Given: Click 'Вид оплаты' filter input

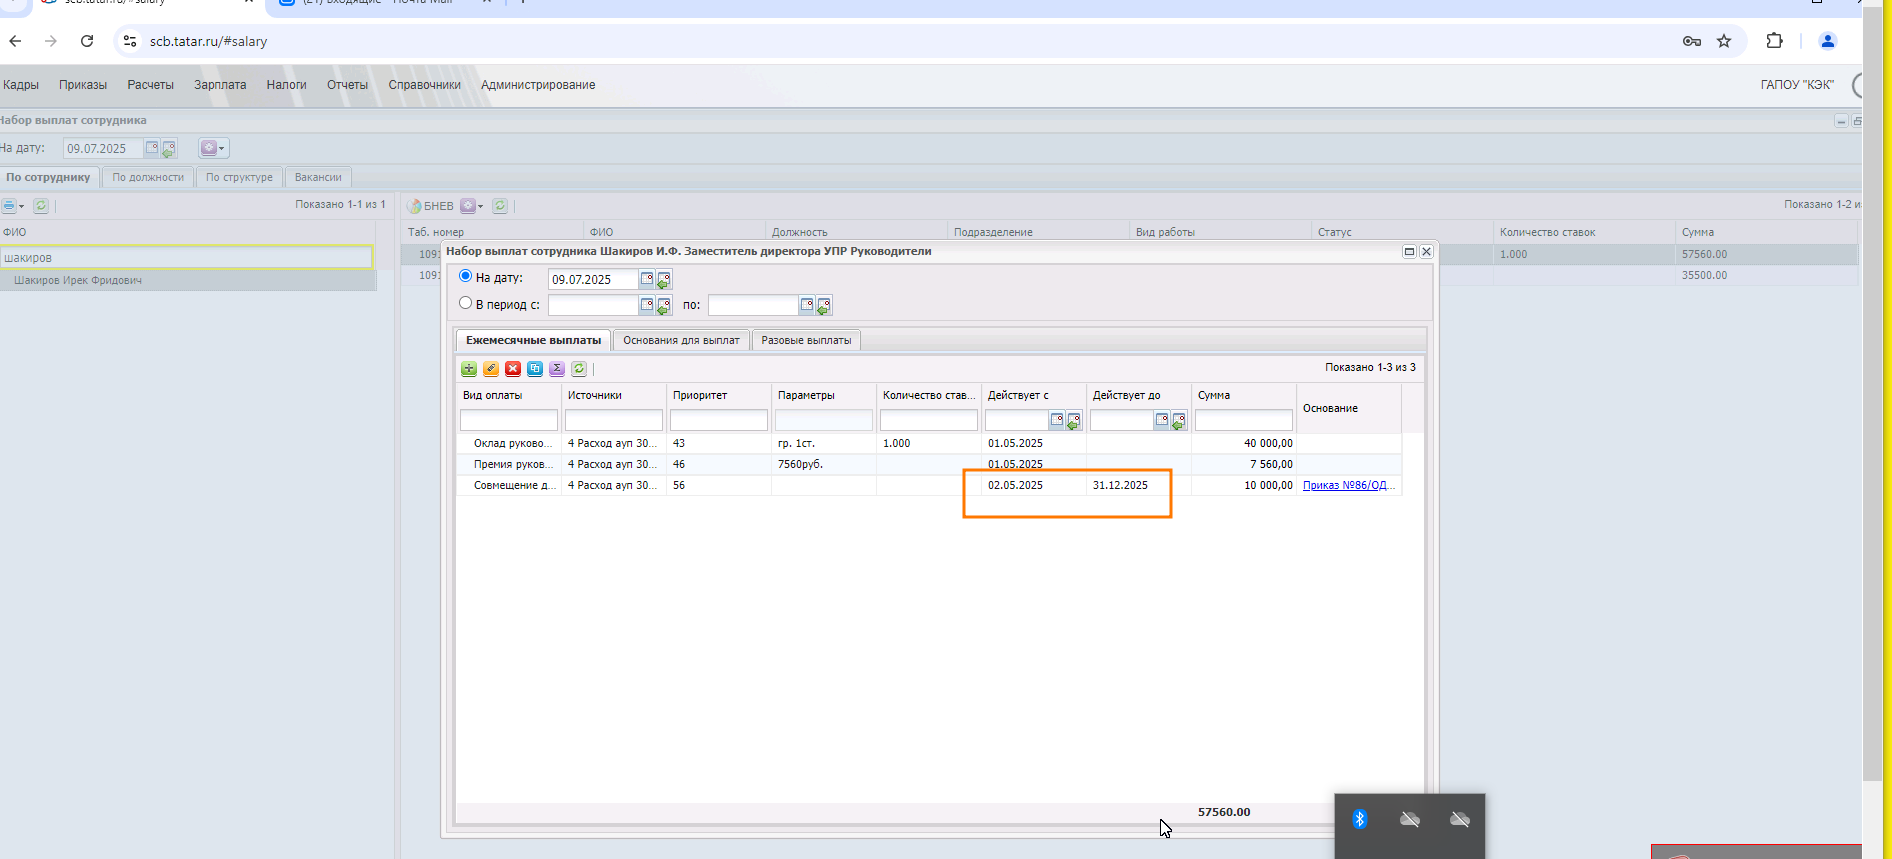Looking at the screenshot, I should point(509,420).
